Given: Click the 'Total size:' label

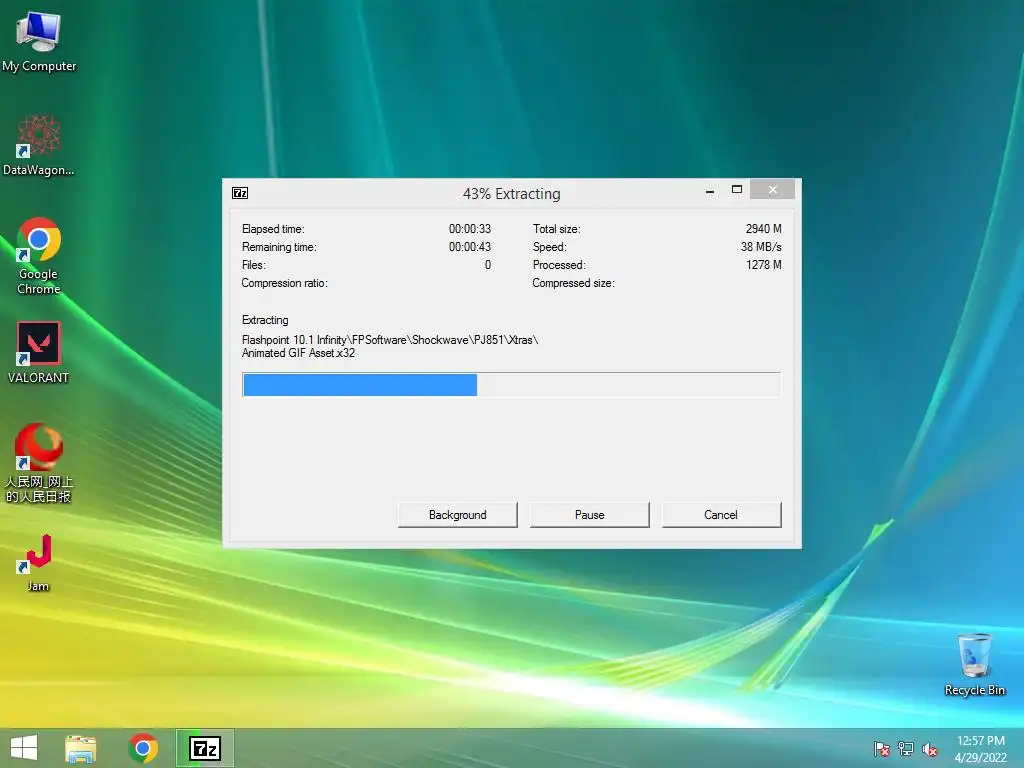Looking at the screenshot, I should [x=556, y=229].
